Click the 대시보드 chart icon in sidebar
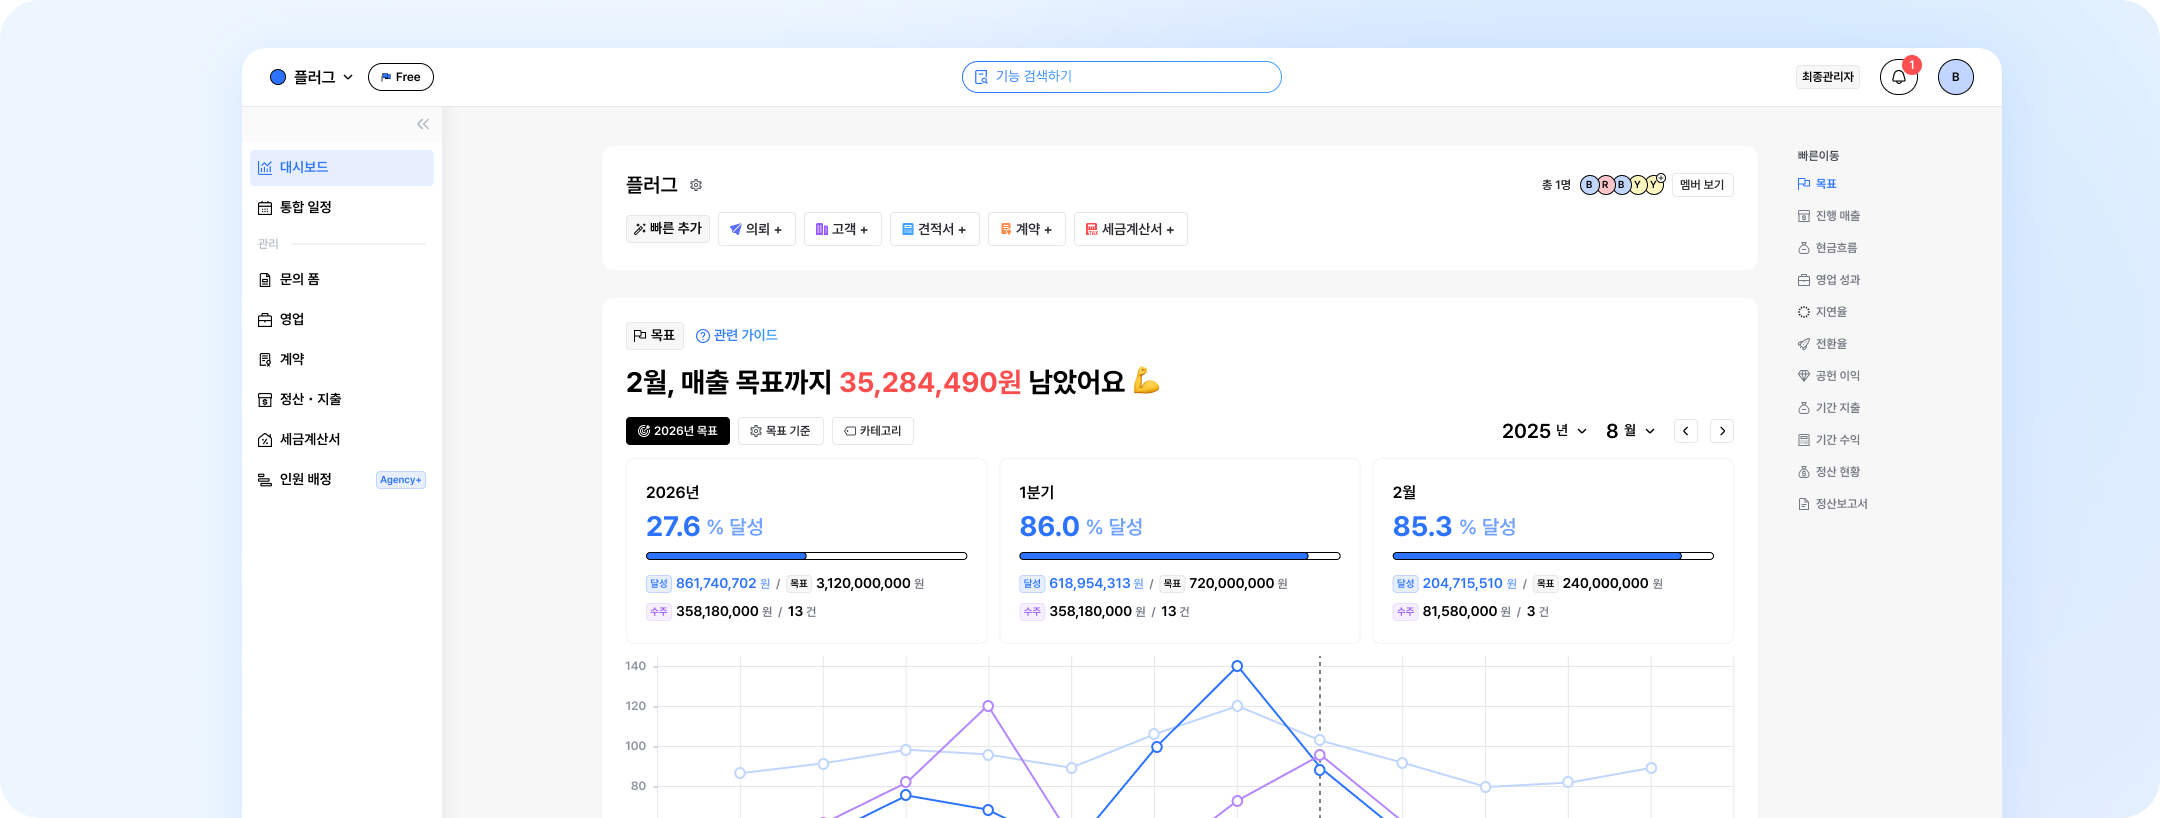Image resolution: width=2160 pixels, height=818 pixels. click(265, 168)
